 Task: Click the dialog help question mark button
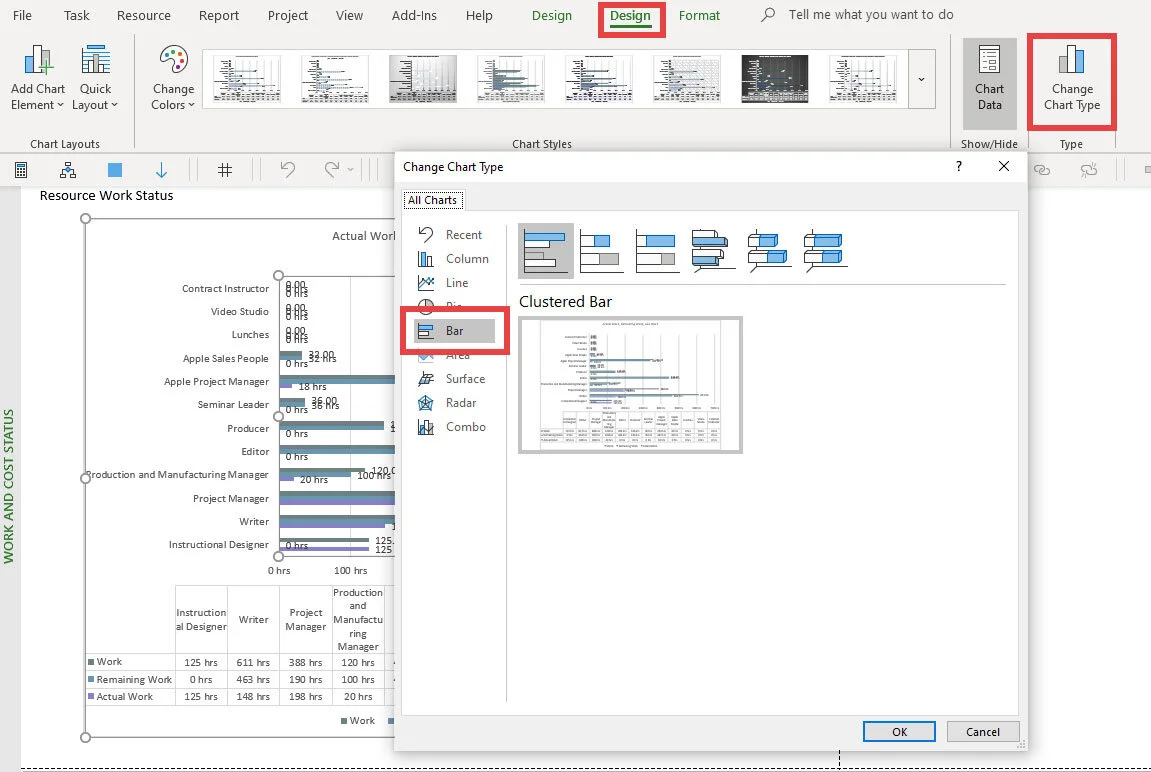[959, 167]
